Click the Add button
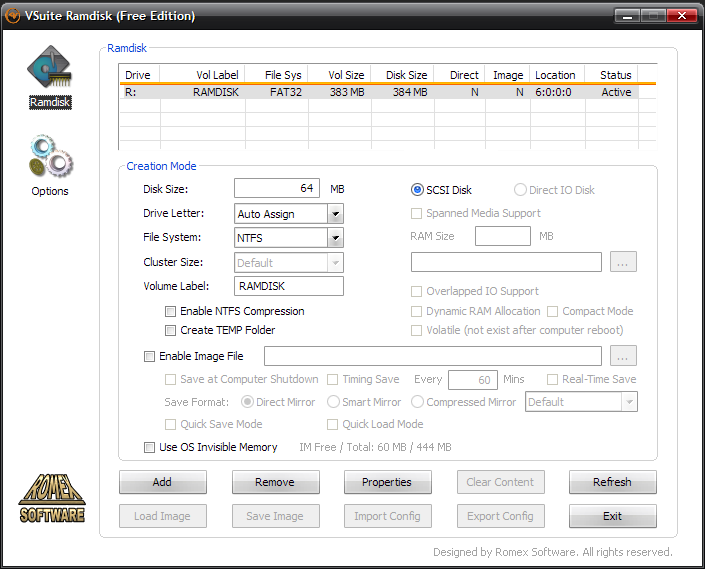 pos(163,482)
